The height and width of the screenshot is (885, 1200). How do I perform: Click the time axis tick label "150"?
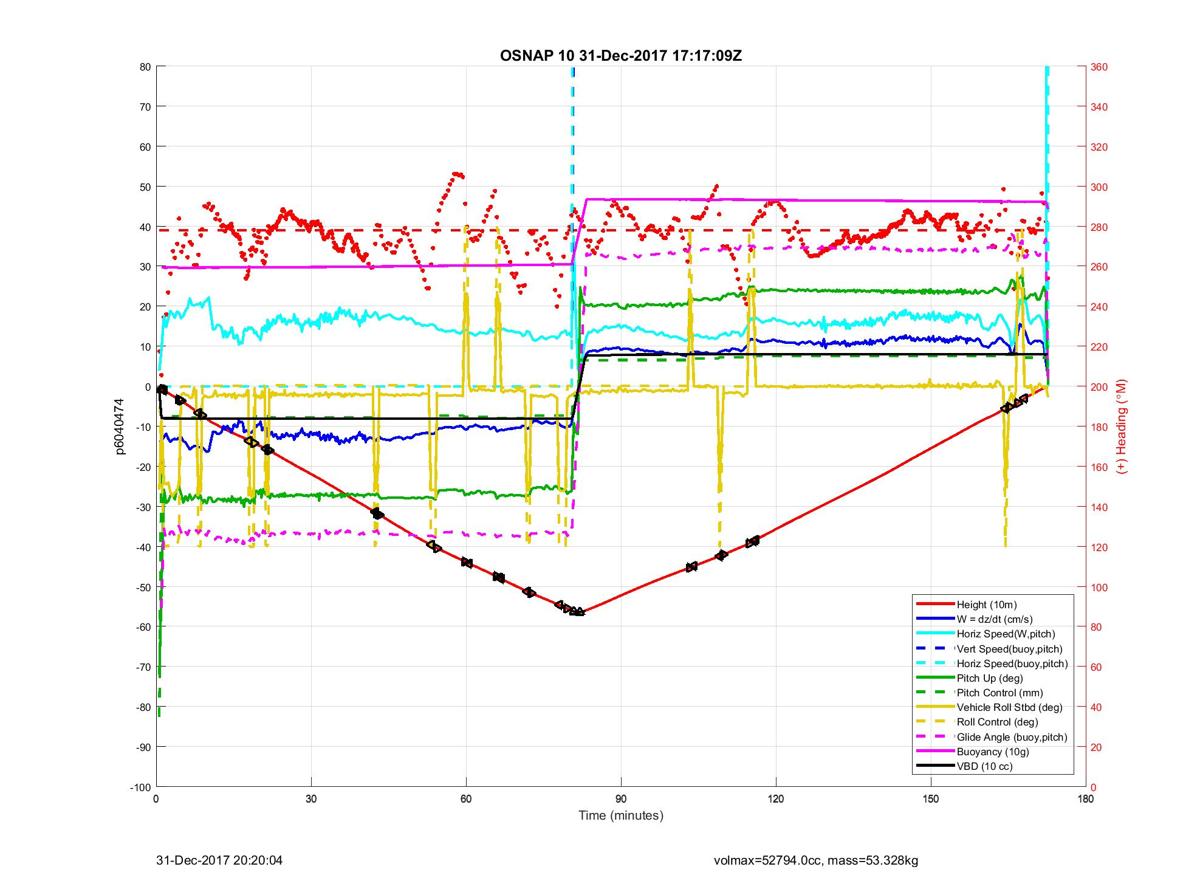931,799
